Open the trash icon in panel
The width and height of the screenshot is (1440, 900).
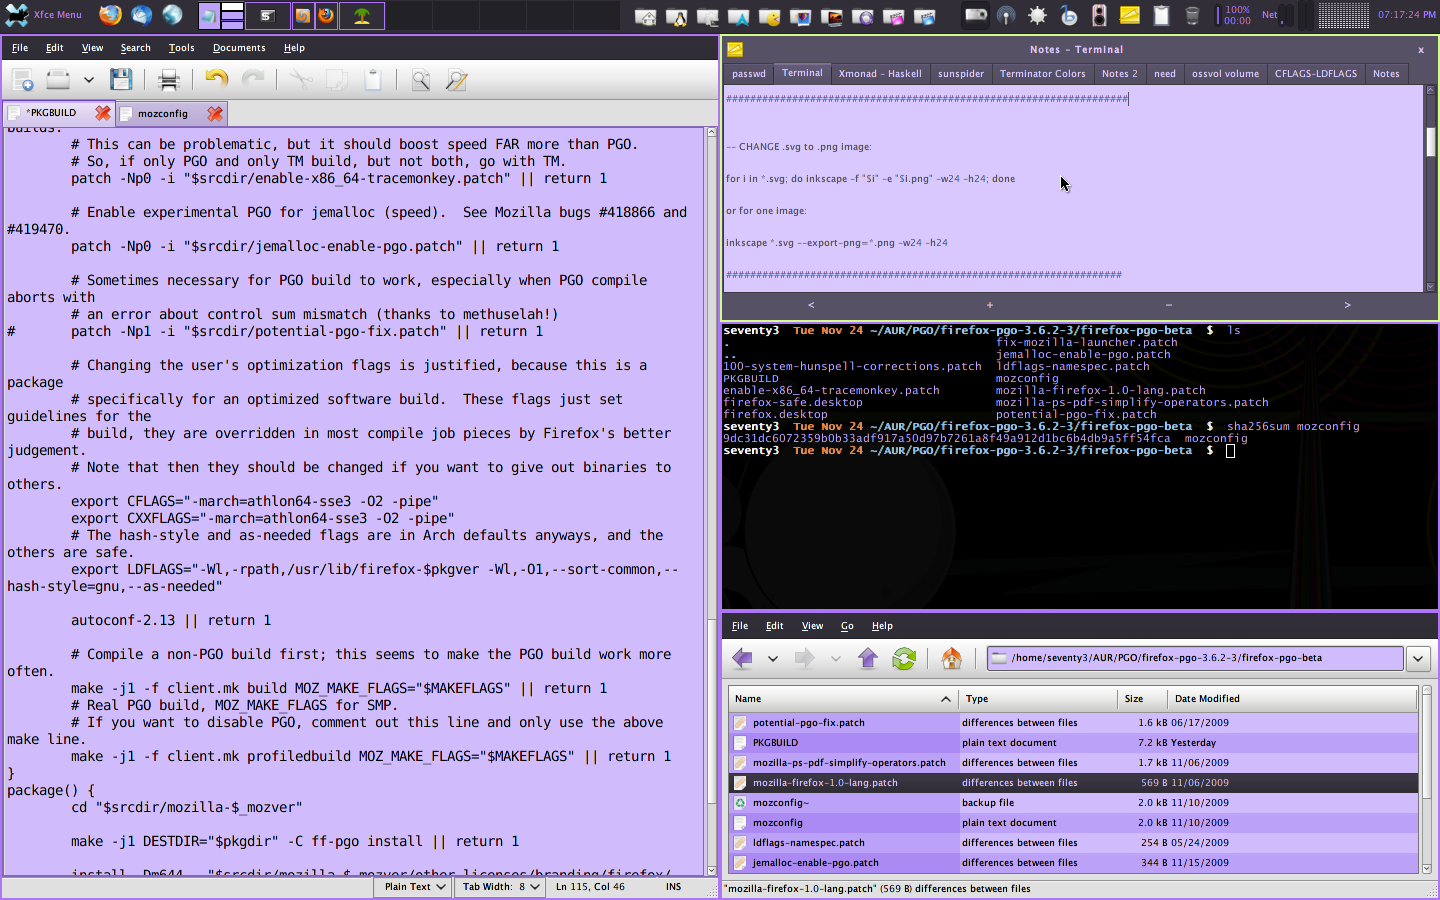point(1192,15)
